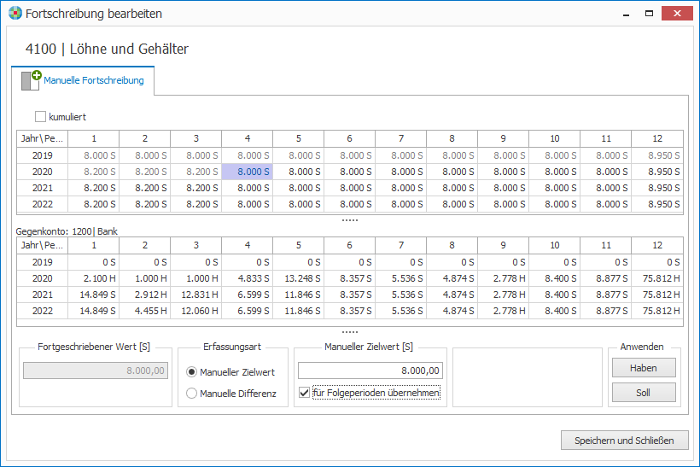Select 2020 period 12 cell 8.950 S

point(658,172)
